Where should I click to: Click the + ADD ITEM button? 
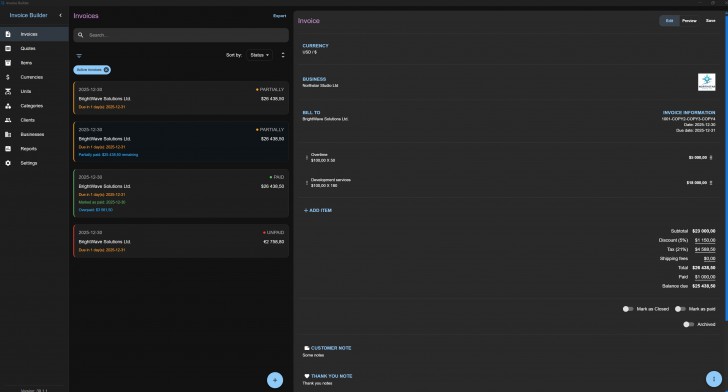[x=318, y=210]
